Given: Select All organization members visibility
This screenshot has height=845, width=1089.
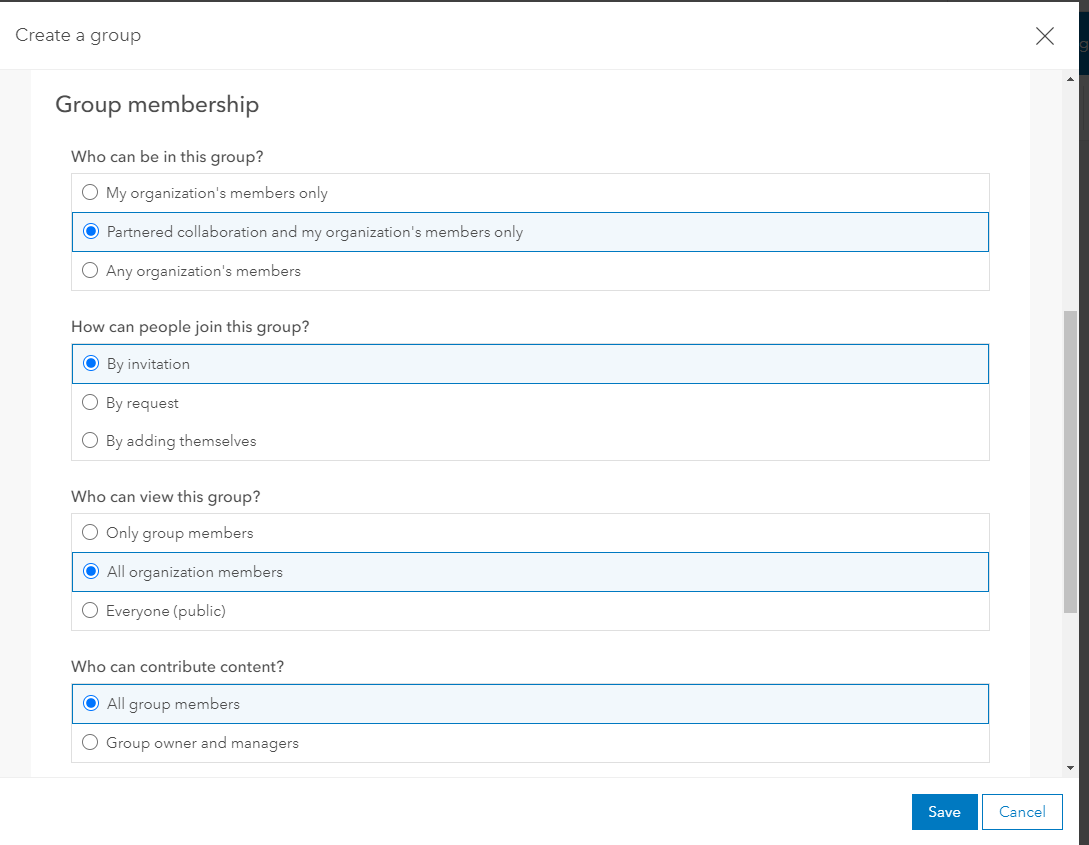Looking at the screenshot, I should (x=91, y=572).
